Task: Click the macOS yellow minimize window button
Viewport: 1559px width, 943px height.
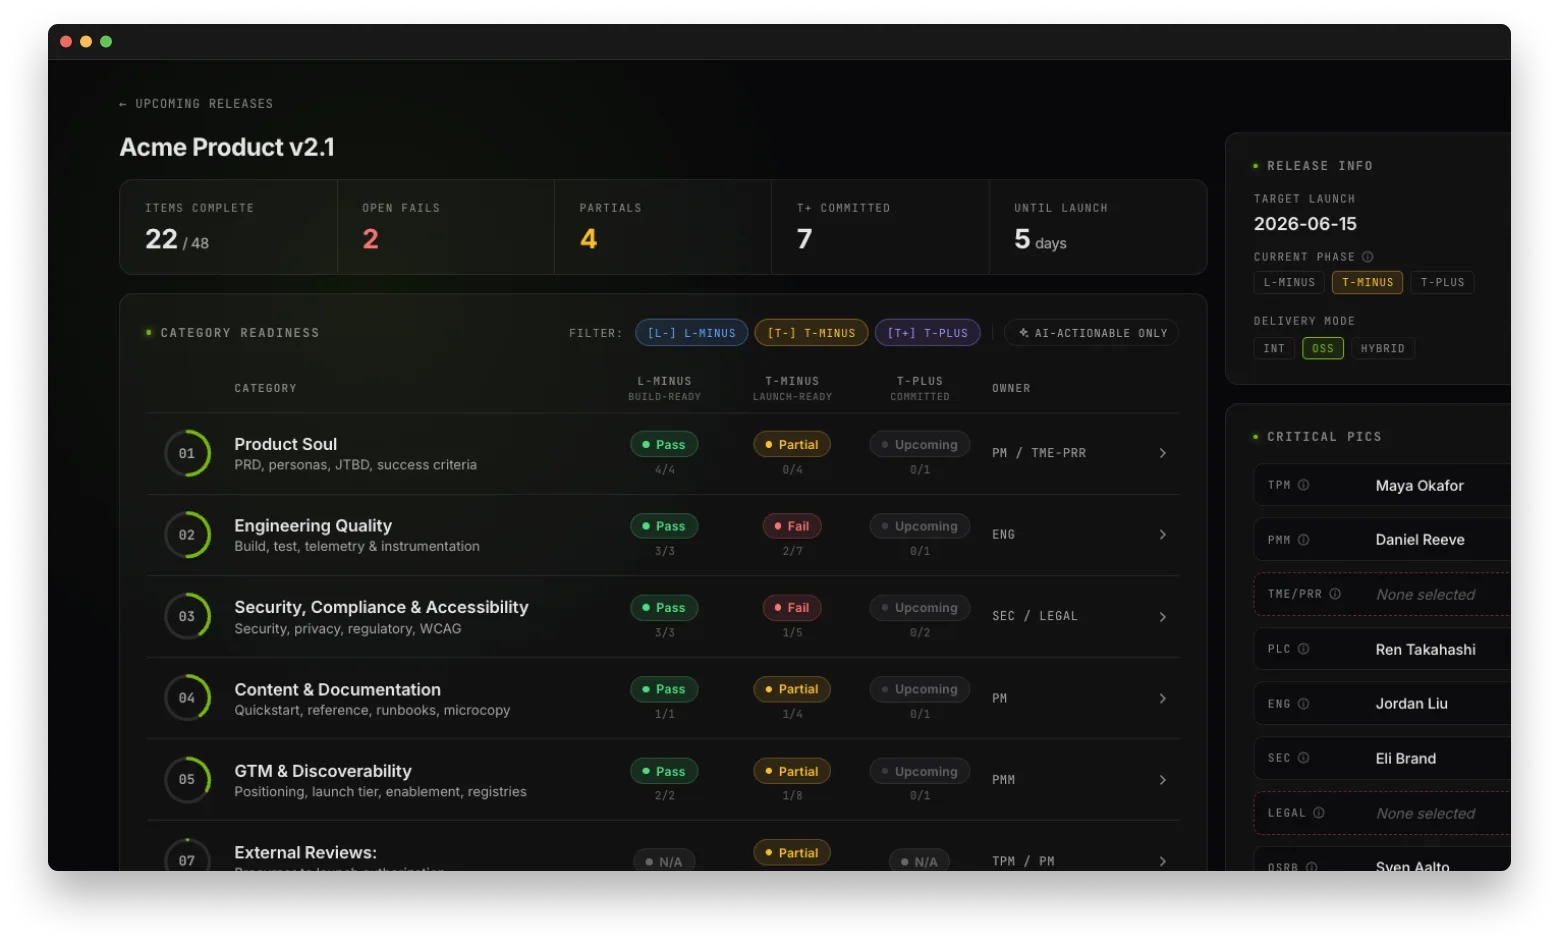Action: tap(86, 42)
